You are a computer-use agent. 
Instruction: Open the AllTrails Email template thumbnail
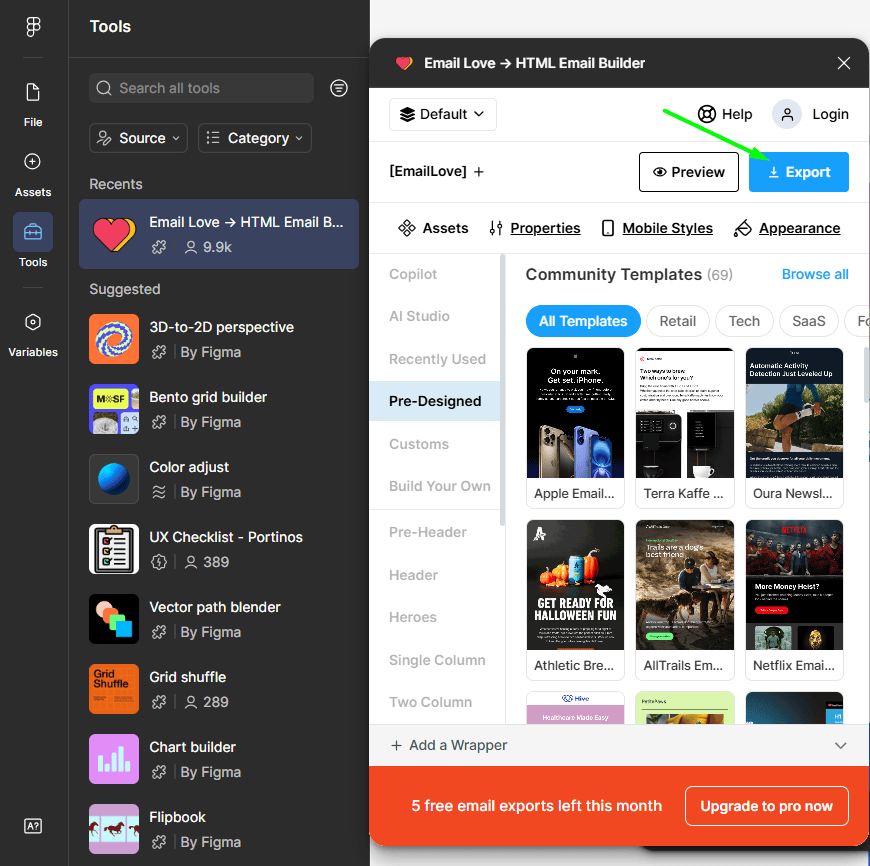[685, 585]
